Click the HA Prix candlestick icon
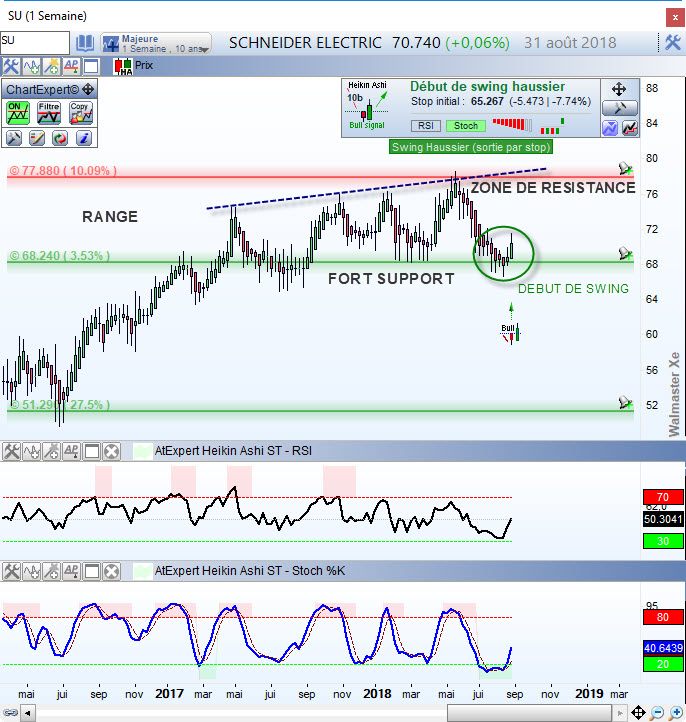 coord(123,66)
